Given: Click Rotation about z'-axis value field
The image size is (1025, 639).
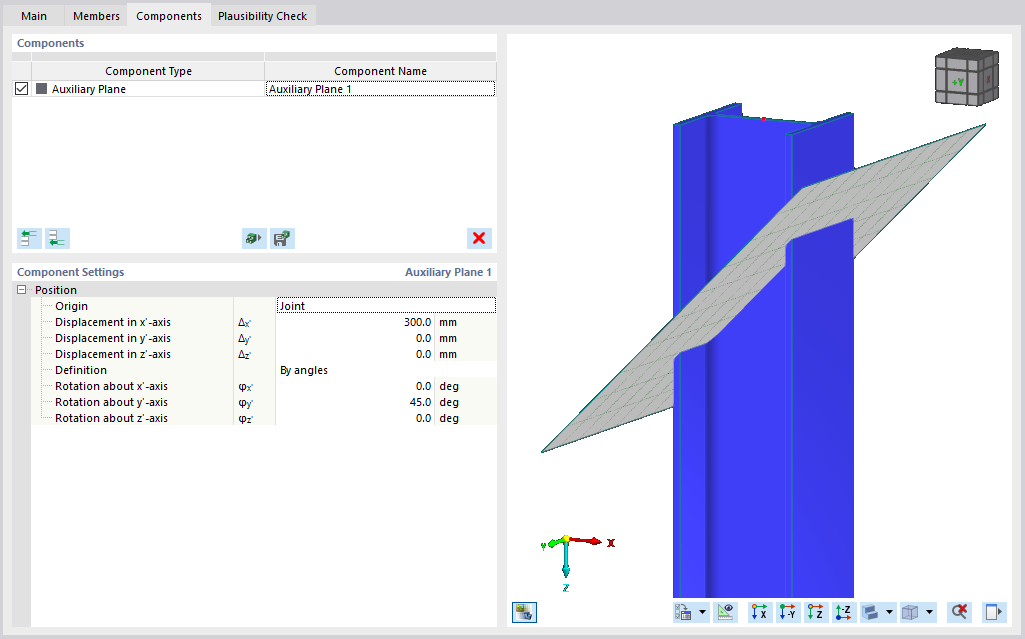Looking at the screenshot, I should 355,418.
